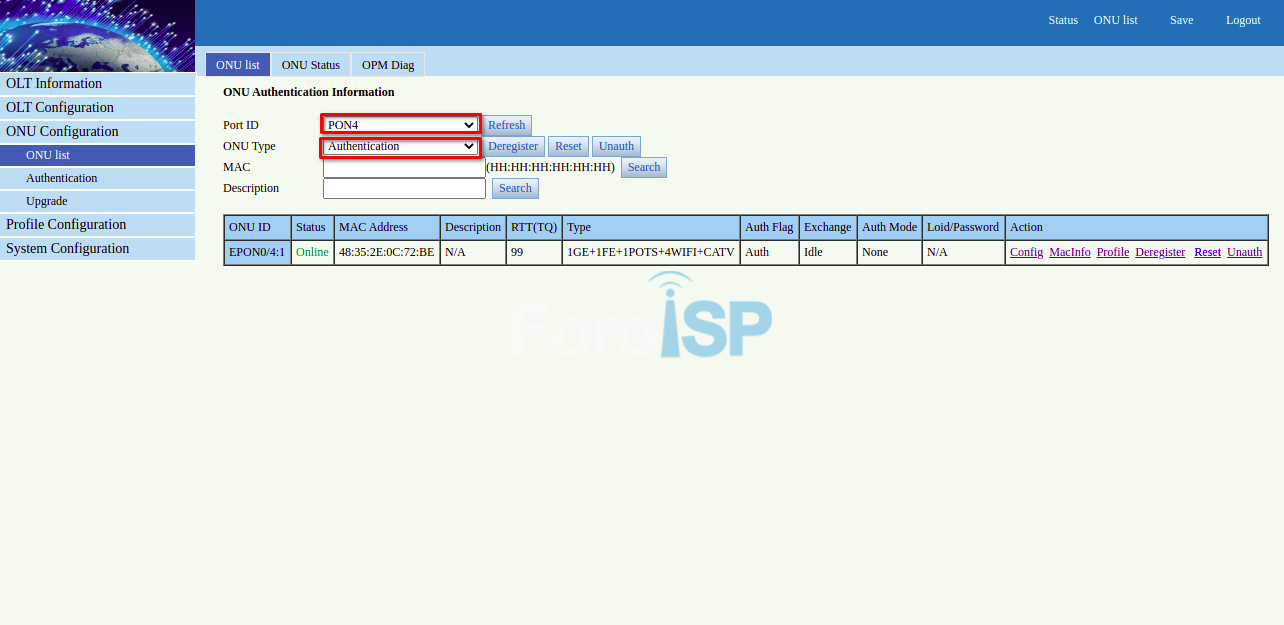Focus the Description input field

click(404, 188)
